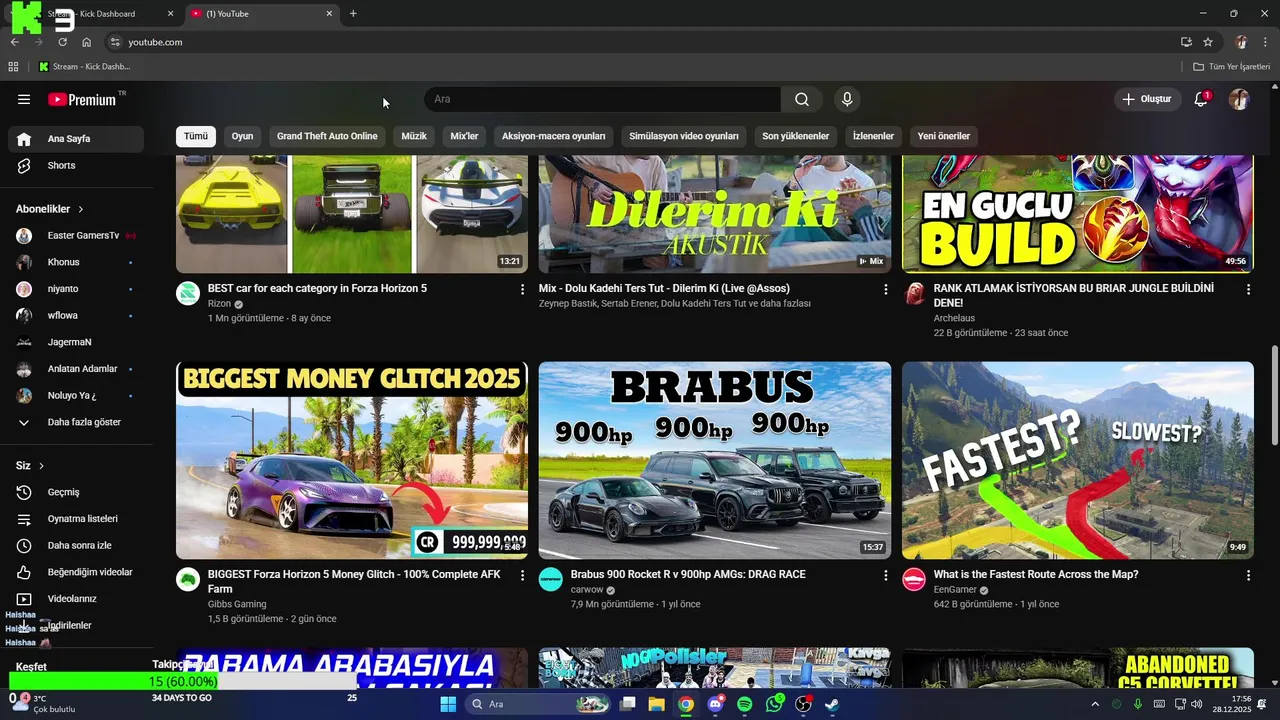Screen dimensions: 1280x720
Task: Click the Oluştur create button
Action: tap(1146, 99)
